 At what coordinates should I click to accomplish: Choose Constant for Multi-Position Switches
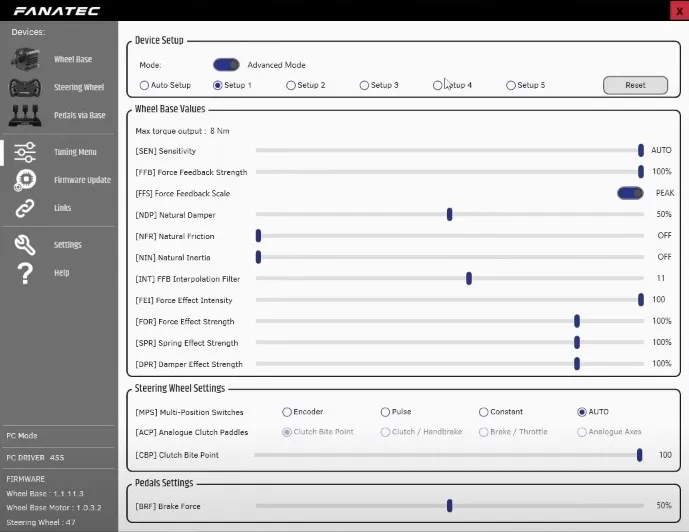click(x=483, y=412)
